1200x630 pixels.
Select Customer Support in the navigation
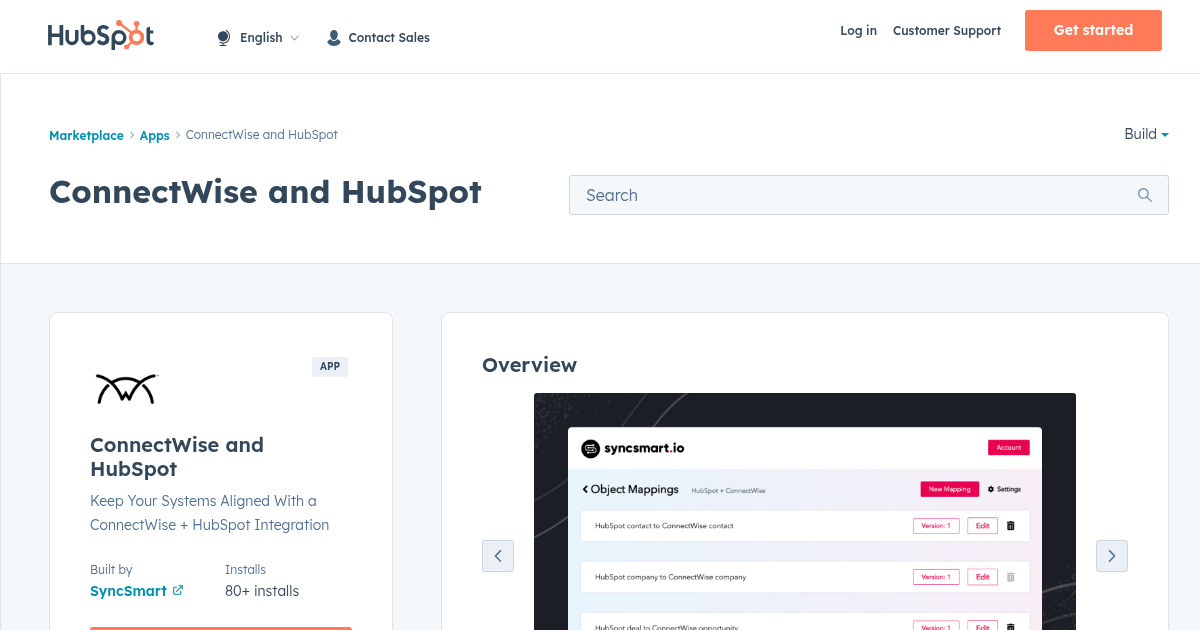pos(946,31)
